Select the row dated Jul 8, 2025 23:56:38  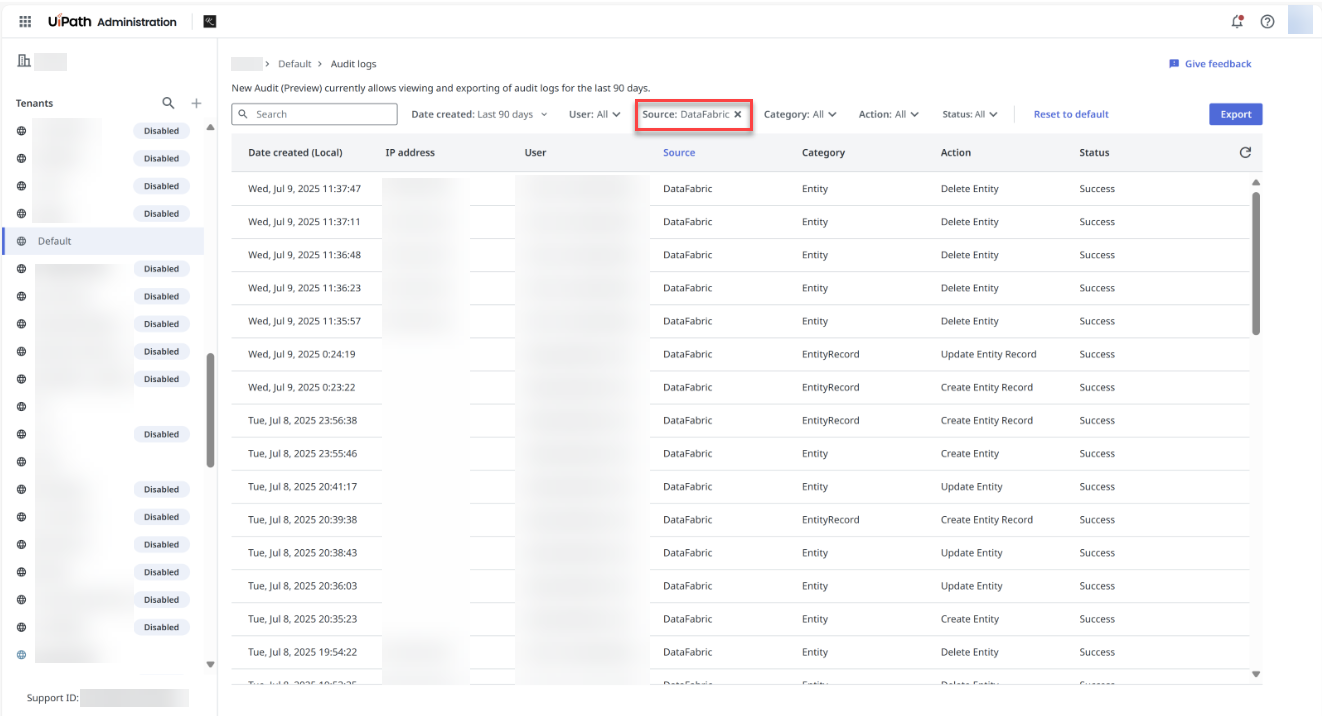(741, 420)
